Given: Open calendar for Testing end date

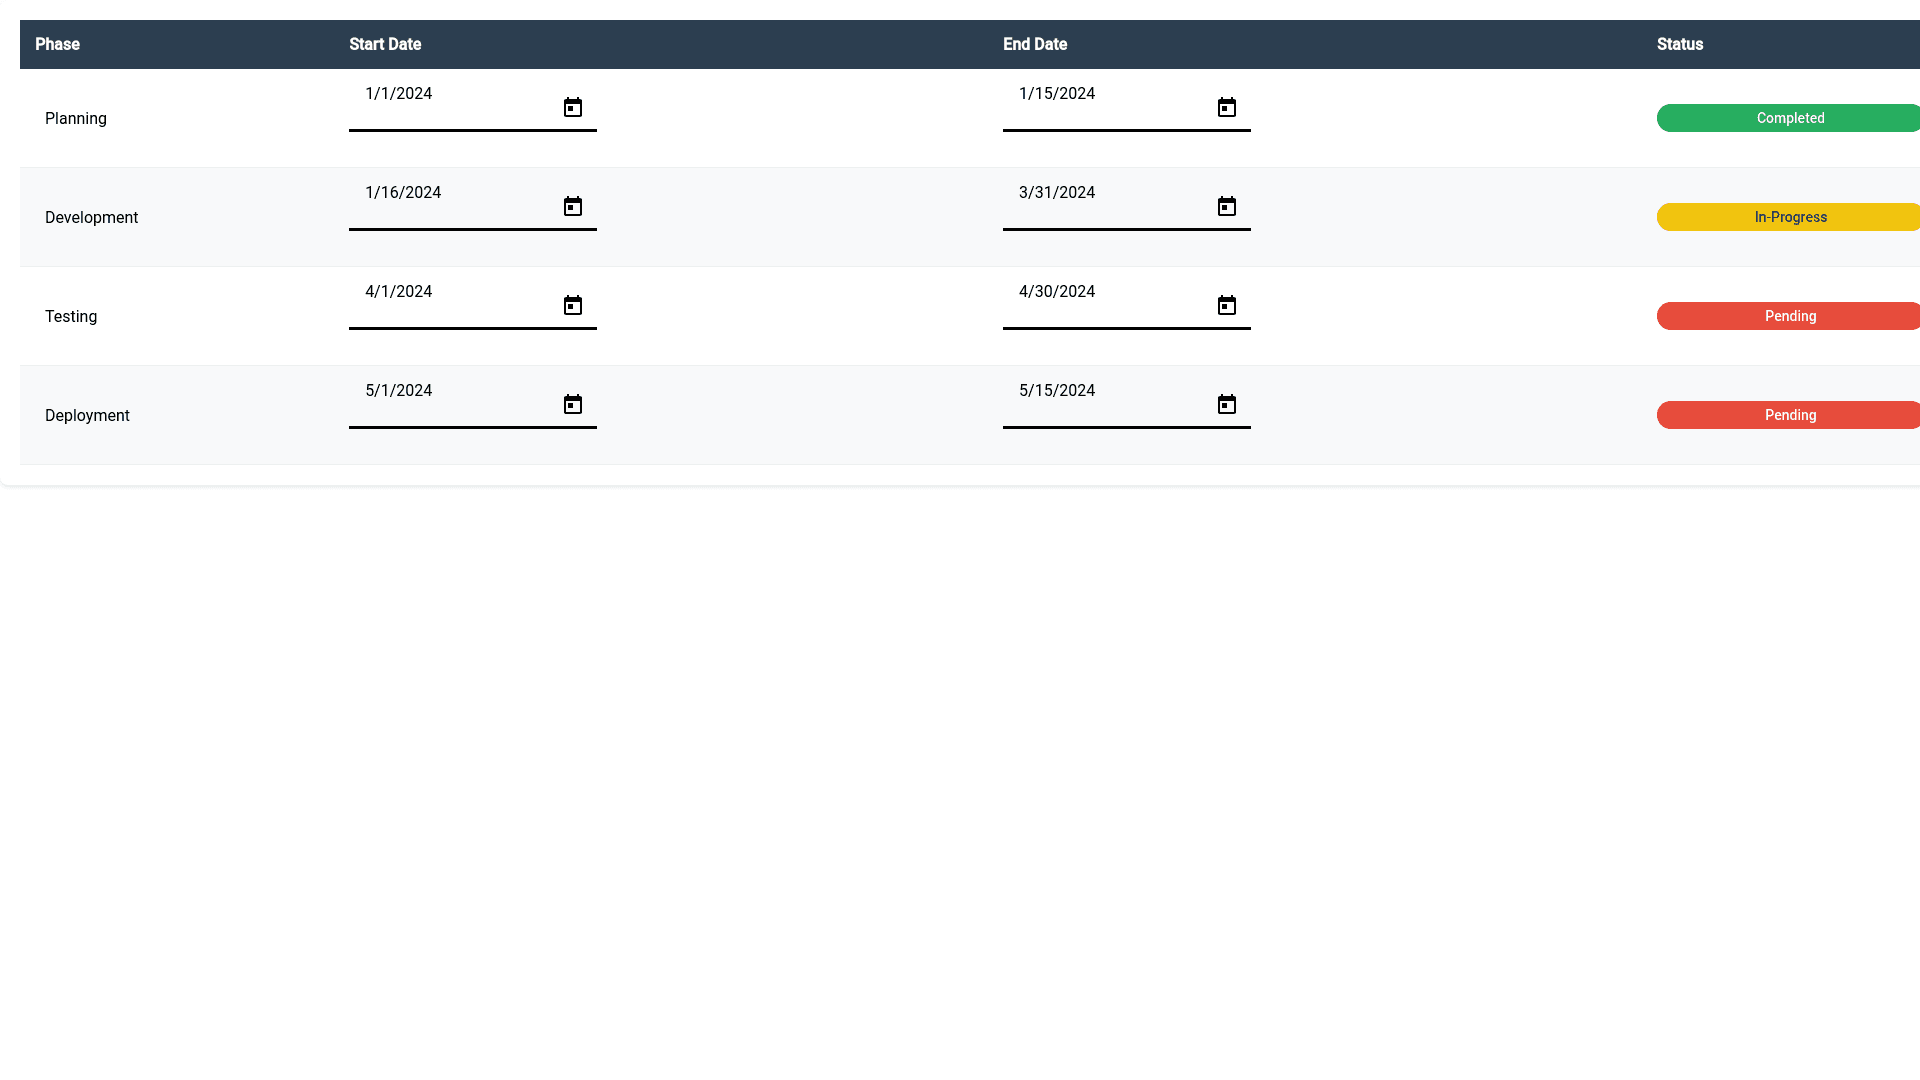Looking at the screenshot, I should pos(1226,305).
